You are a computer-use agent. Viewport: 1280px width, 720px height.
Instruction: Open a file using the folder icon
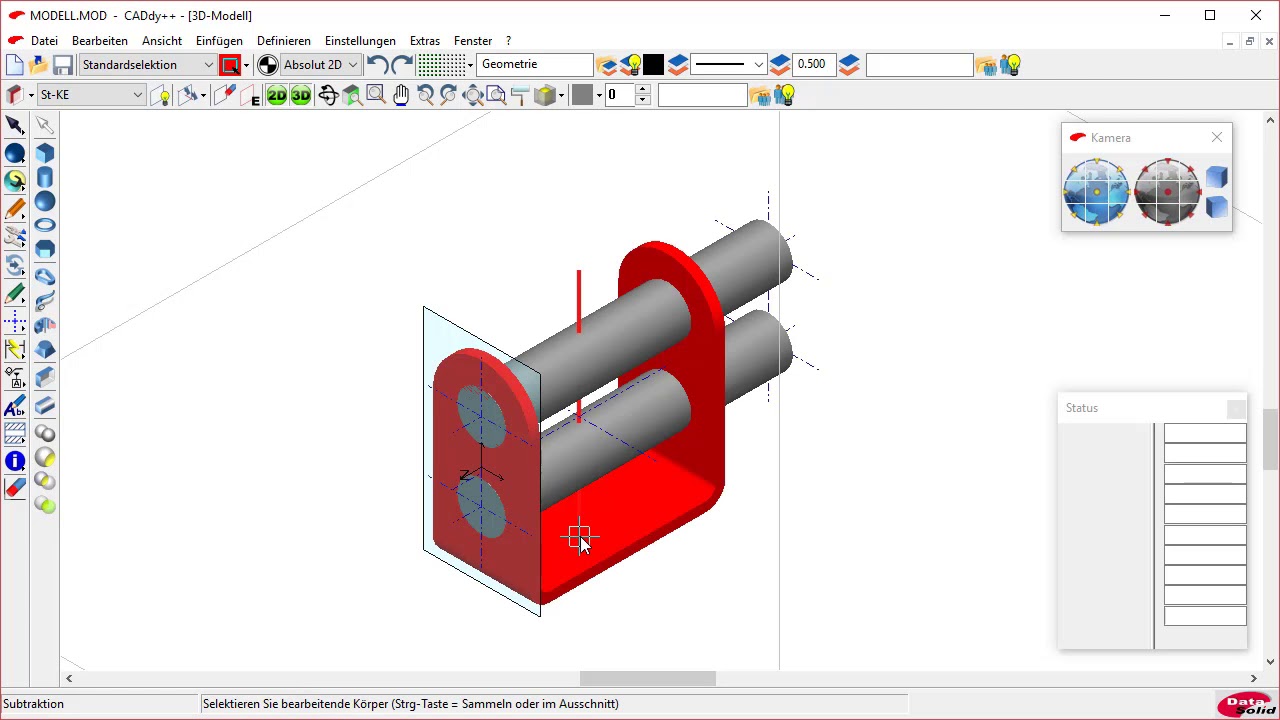(39, 65)
